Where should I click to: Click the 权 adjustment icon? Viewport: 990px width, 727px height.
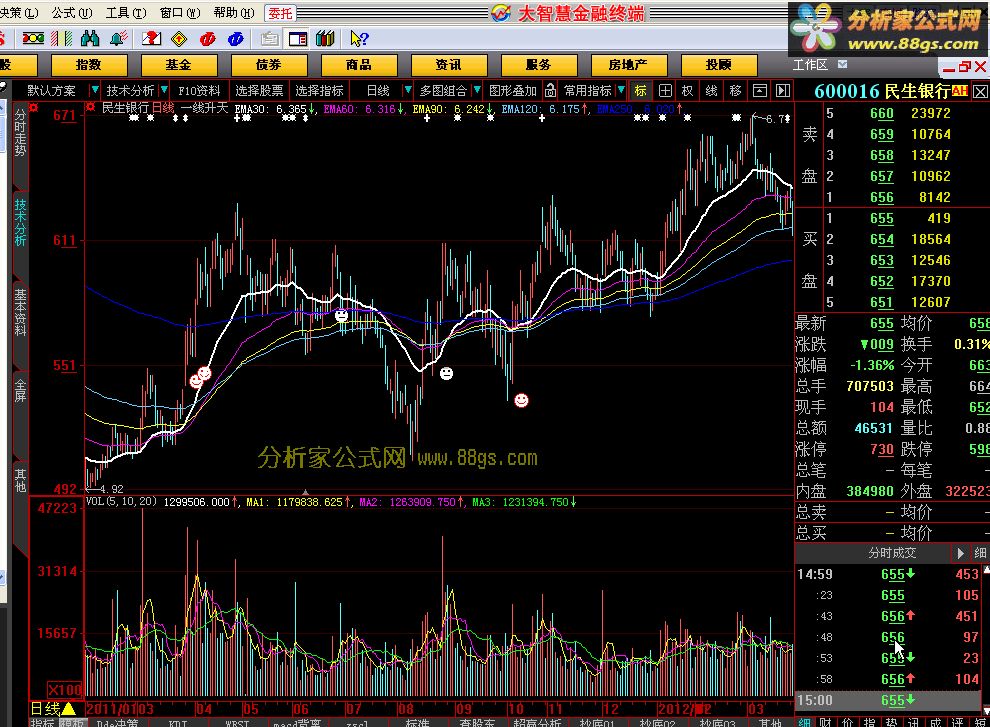[x=688, y=90]
